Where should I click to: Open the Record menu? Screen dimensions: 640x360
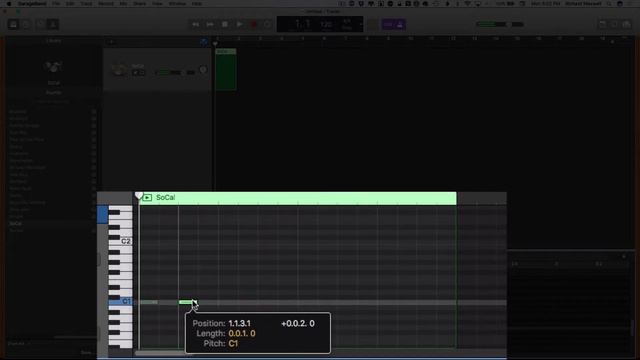click(106, 4)
